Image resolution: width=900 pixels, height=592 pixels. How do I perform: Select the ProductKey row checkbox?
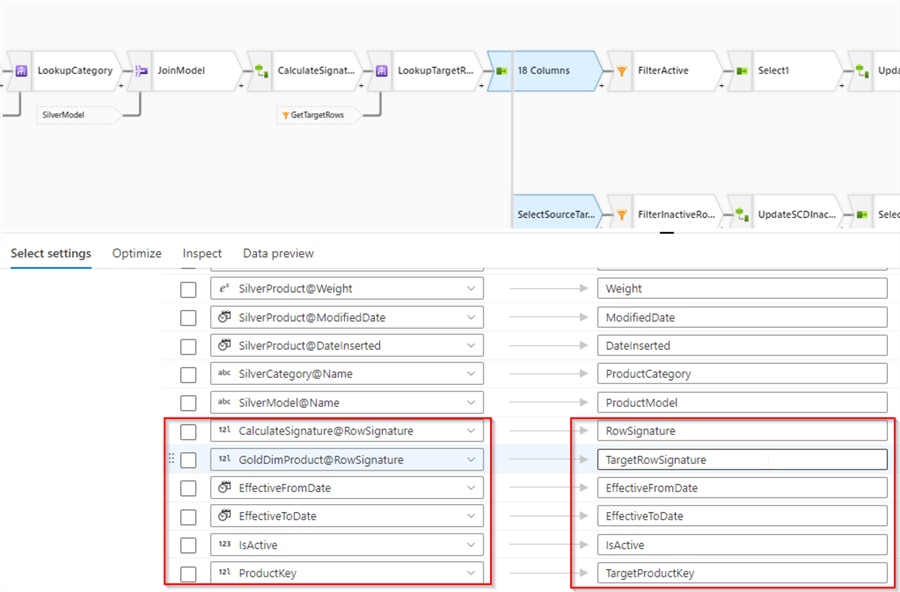pyautogui.click(x=188, y=574)
